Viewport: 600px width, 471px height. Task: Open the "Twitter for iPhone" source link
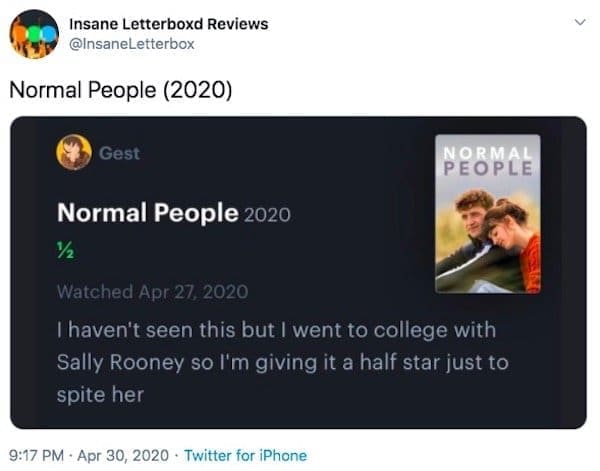(x=245, y=455)
